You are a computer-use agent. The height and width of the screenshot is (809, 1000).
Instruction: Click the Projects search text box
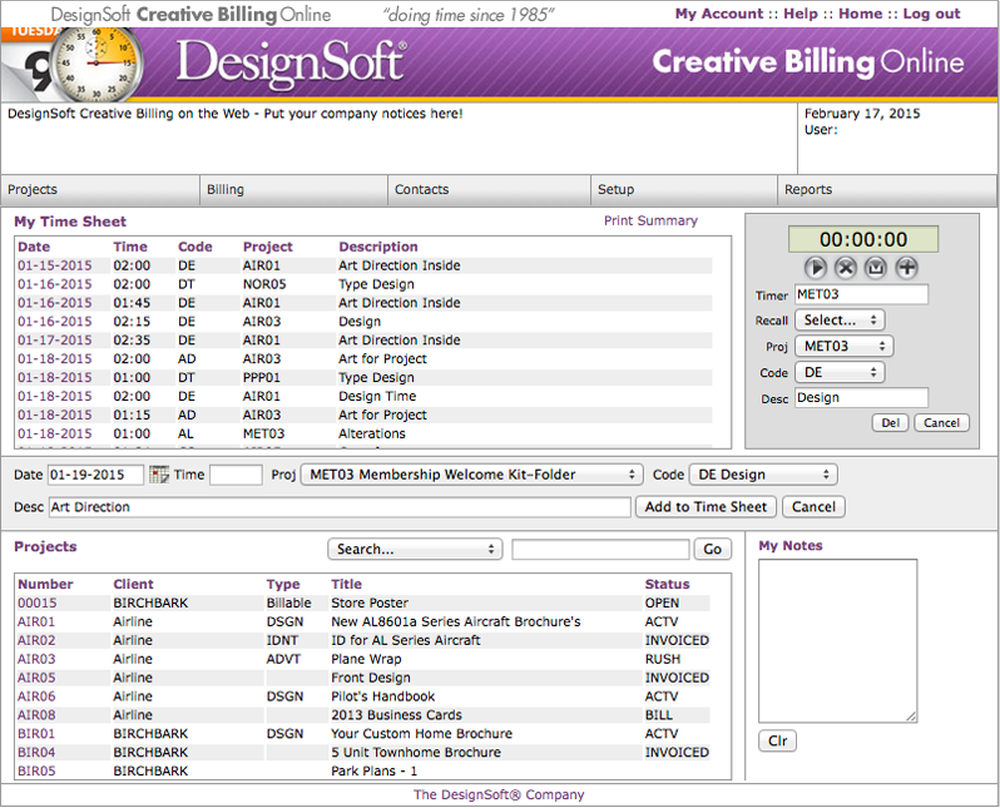(600, 549)
